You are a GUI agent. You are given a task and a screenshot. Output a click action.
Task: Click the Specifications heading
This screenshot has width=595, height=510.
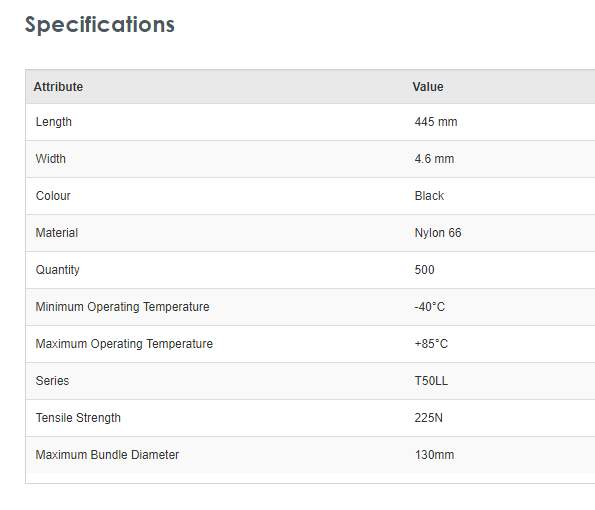point(100,25)
